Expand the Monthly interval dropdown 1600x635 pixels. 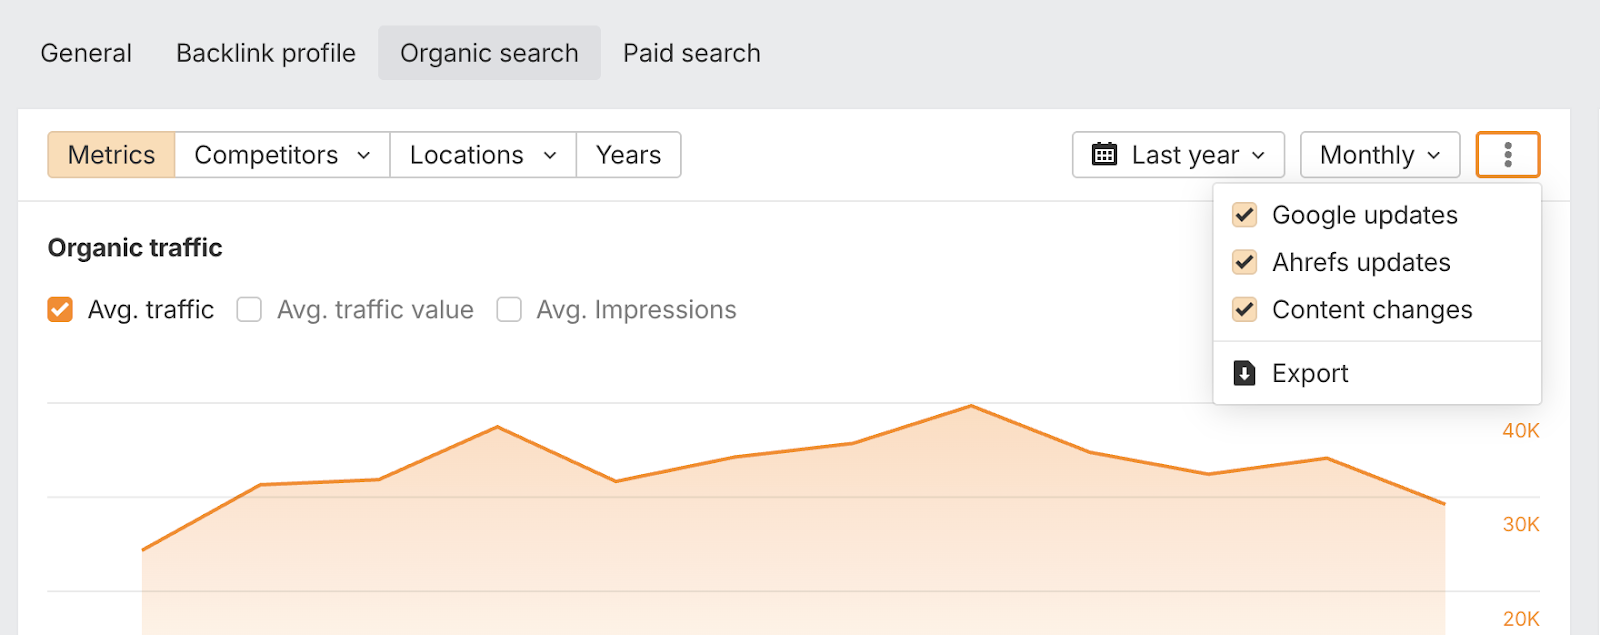[1379, 155]
